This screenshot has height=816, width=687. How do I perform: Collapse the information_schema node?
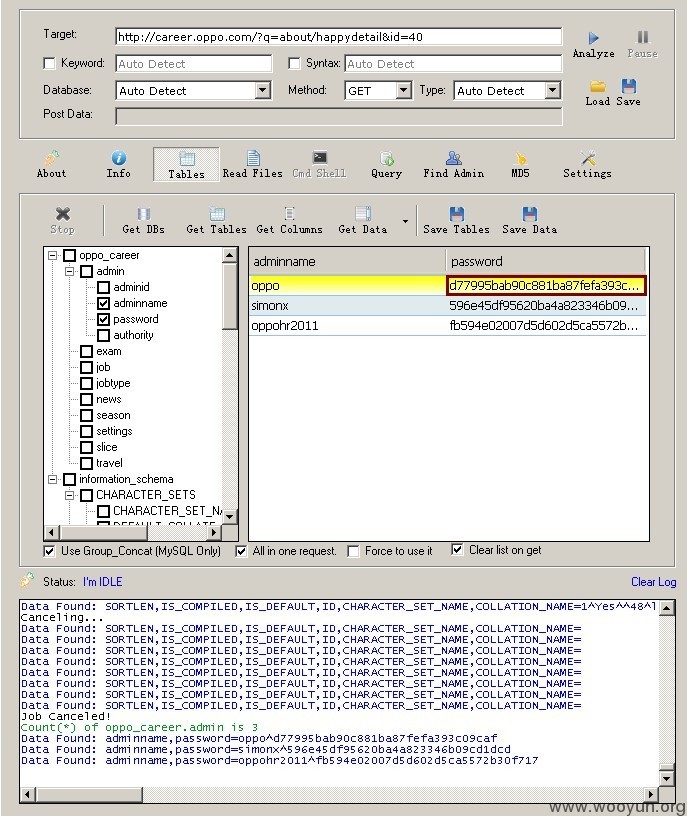tap(53, 479)
